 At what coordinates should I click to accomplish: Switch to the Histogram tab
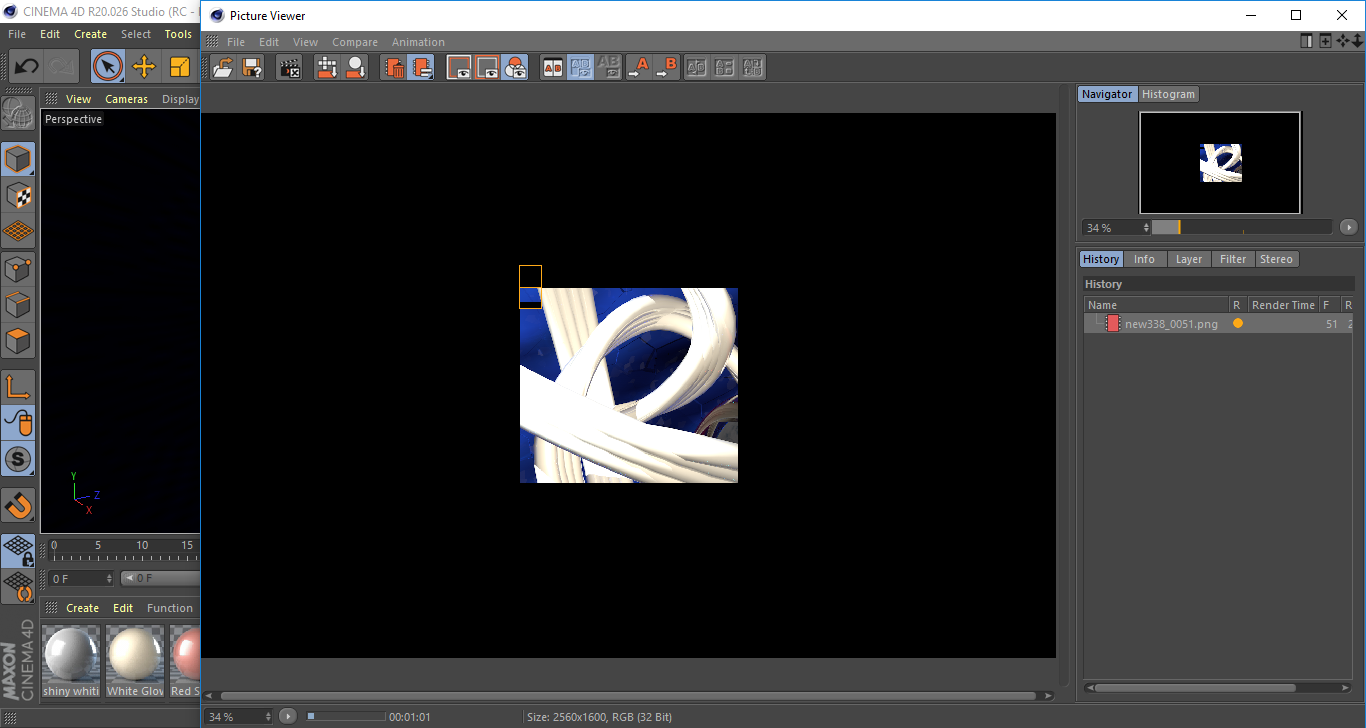coord(1168,94)
